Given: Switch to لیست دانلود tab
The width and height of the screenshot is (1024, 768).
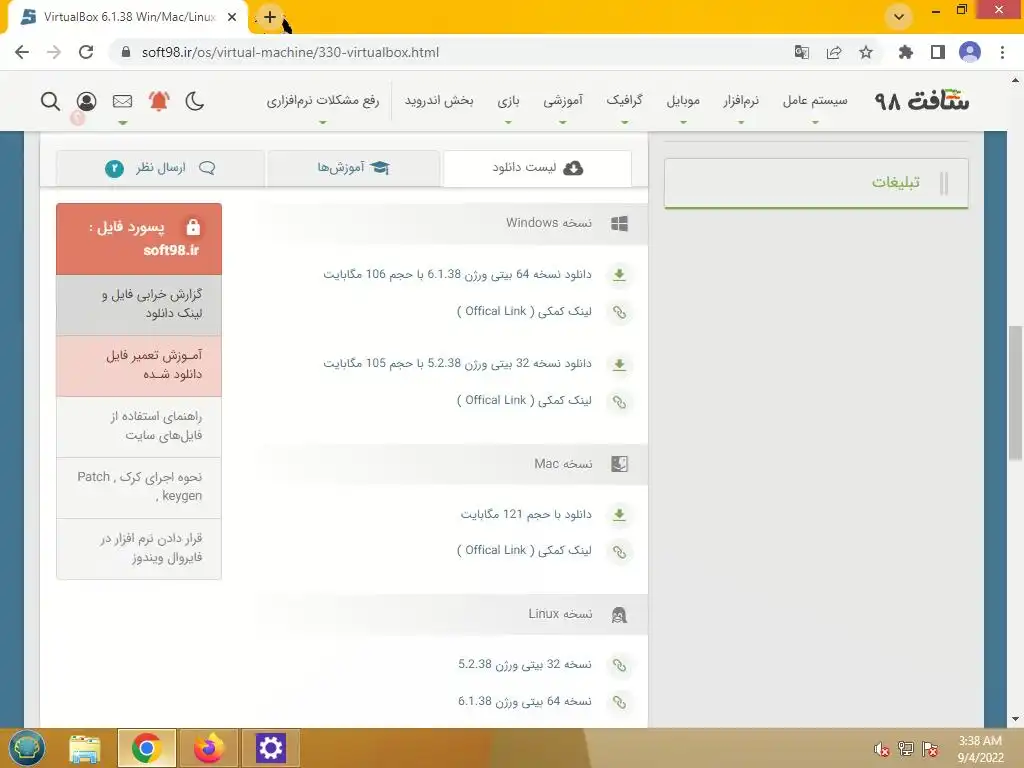Looking at the screenshot, I should tap(537, 168).
